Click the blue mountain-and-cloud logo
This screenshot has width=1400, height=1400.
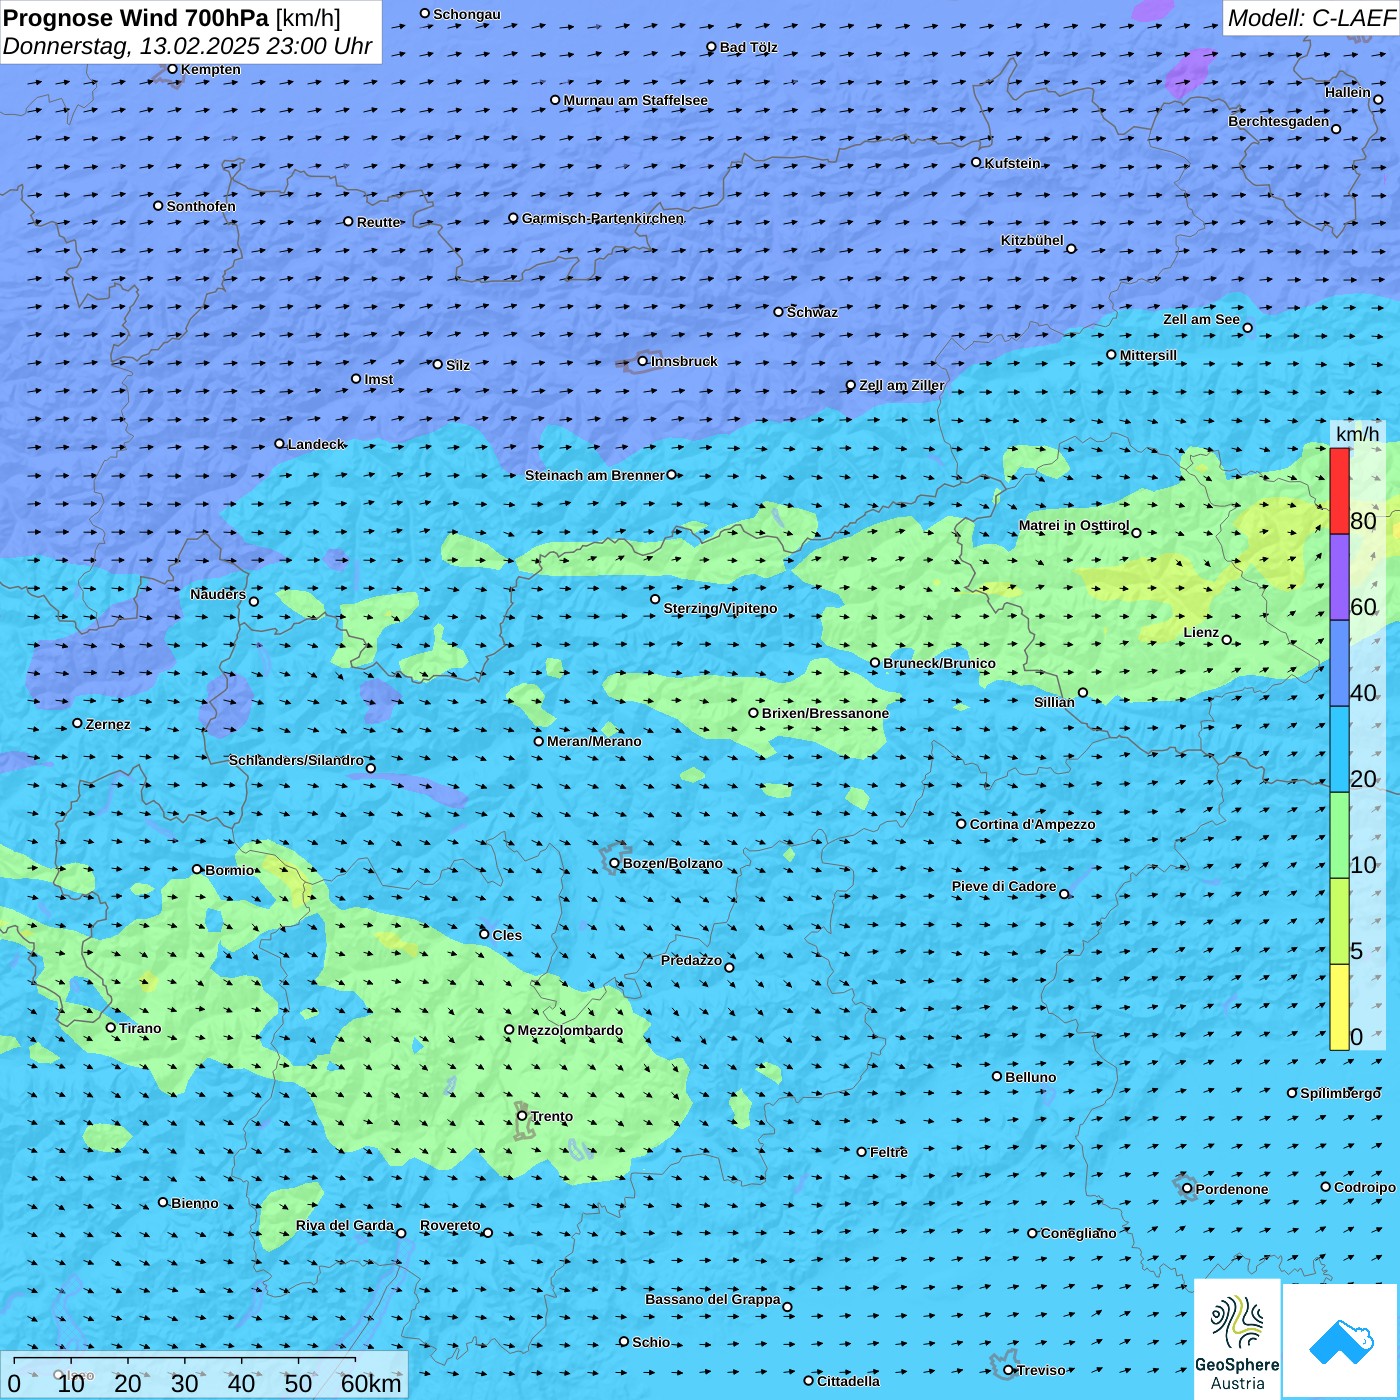tap(1341, 1341)
